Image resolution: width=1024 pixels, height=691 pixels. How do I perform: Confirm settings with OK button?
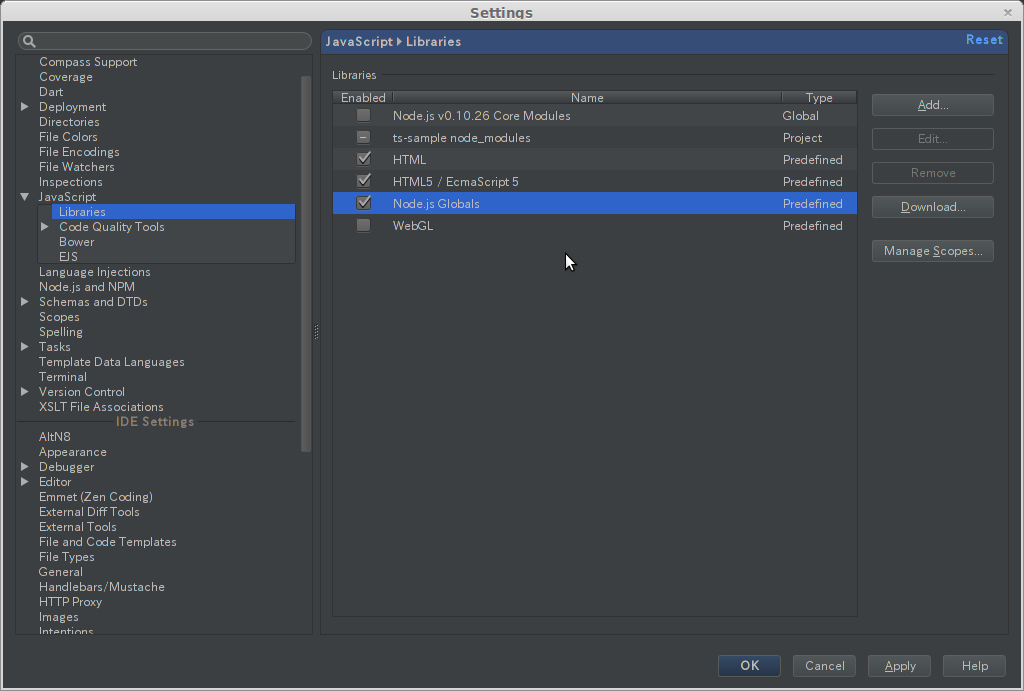pyautogui.click(x=749, y=666)
